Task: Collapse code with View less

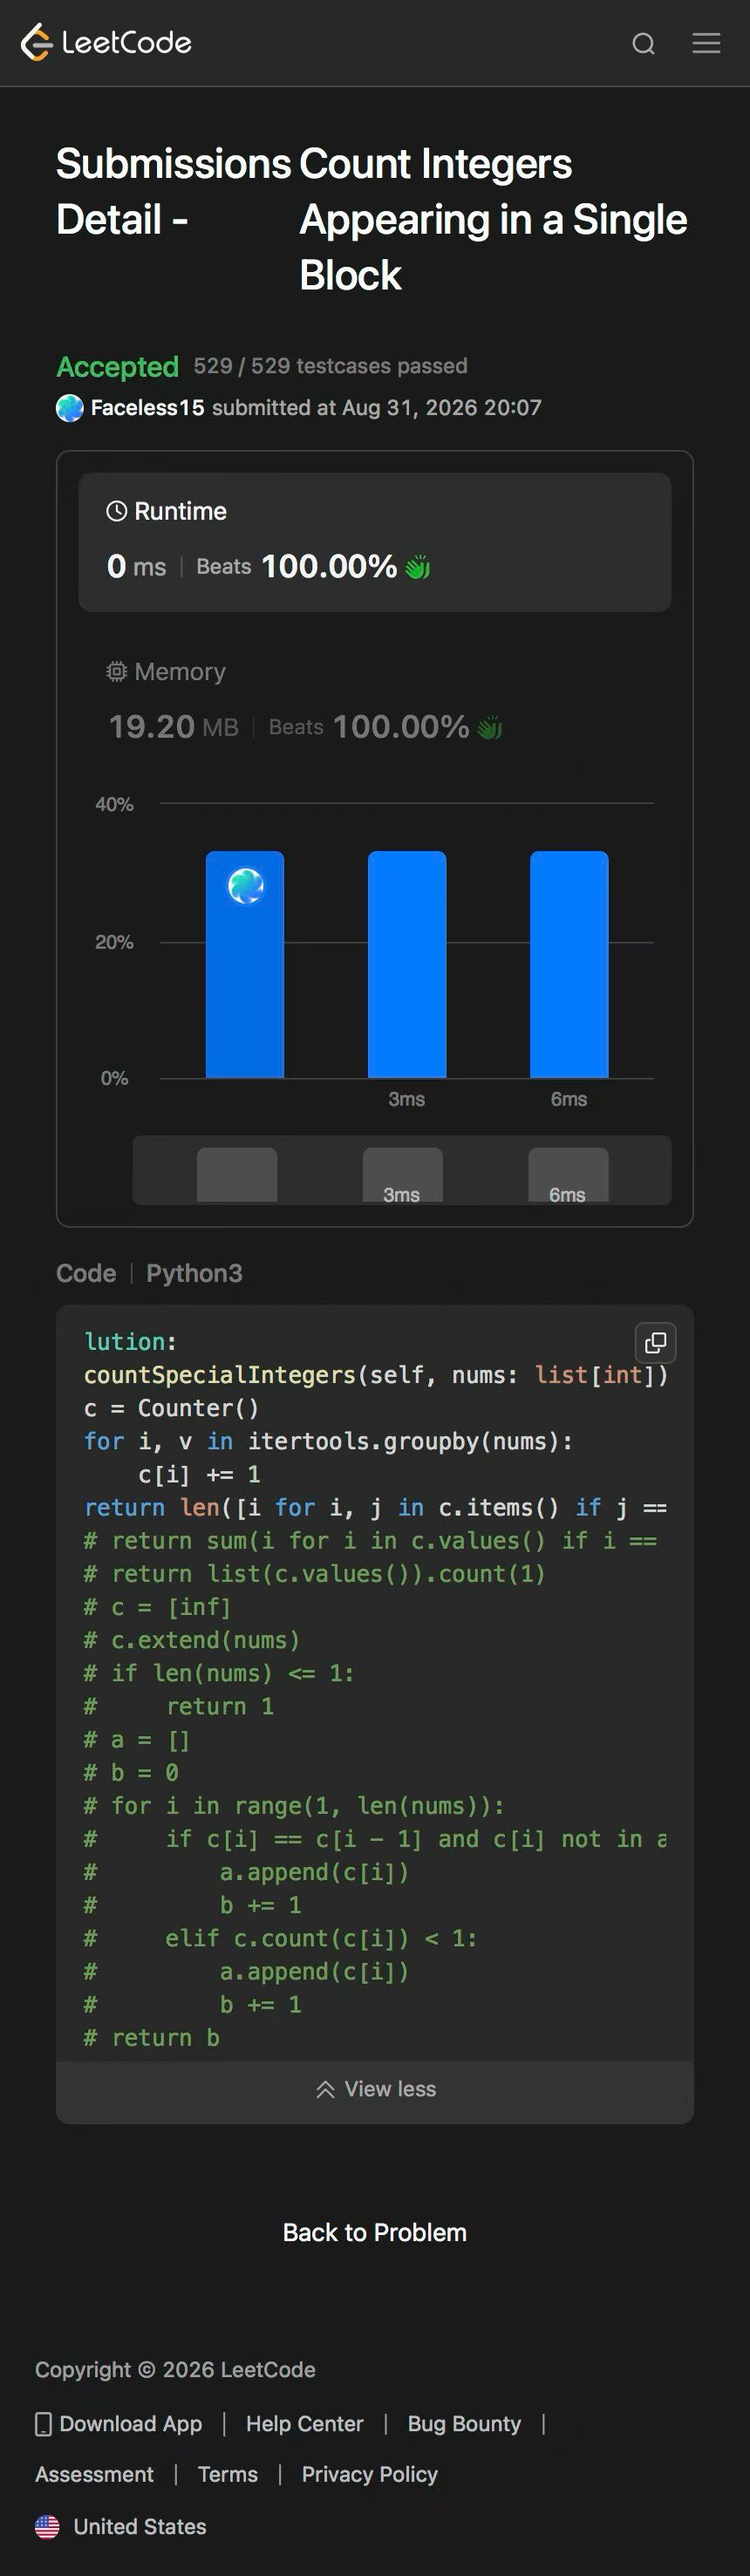Action: (375, 2089)
